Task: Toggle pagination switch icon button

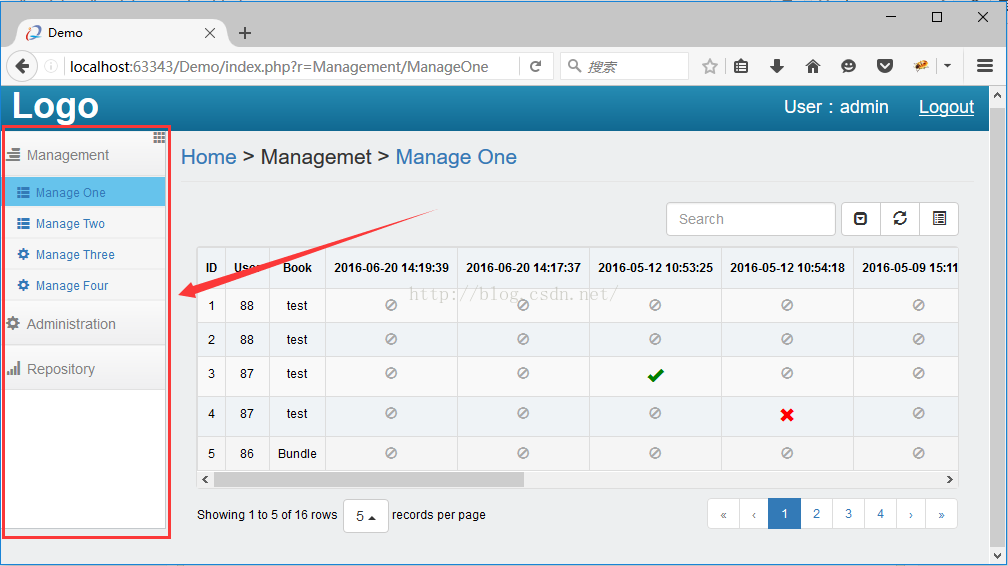Action: [860, 219]
